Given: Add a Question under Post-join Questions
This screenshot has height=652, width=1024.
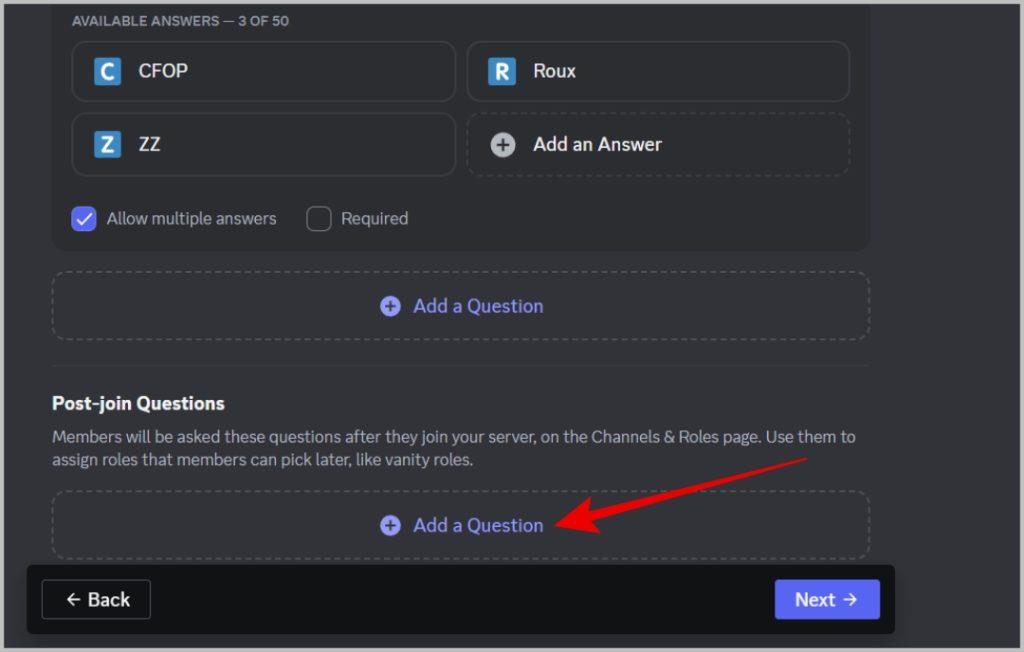Looking at the screenshot, I should (x=460, y=525).
